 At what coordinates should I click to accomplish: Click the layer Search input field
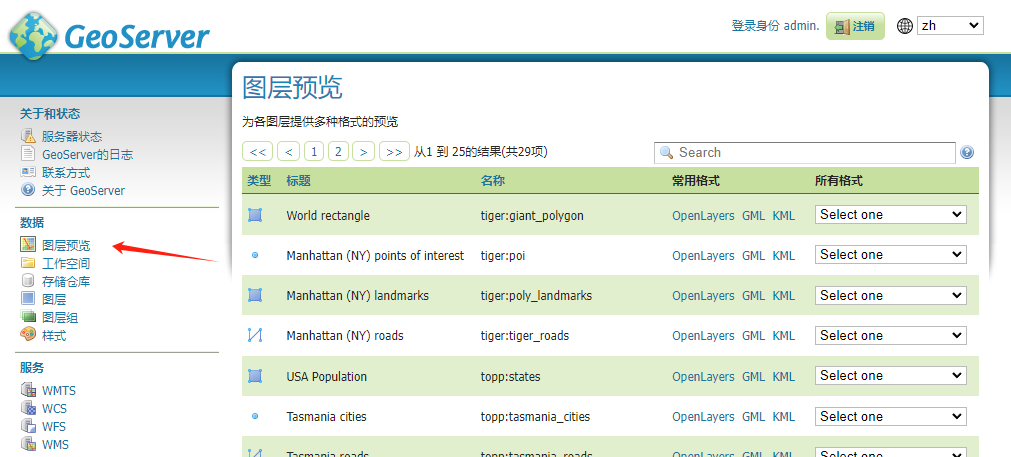pyautogui.click(x=805, y=153)
